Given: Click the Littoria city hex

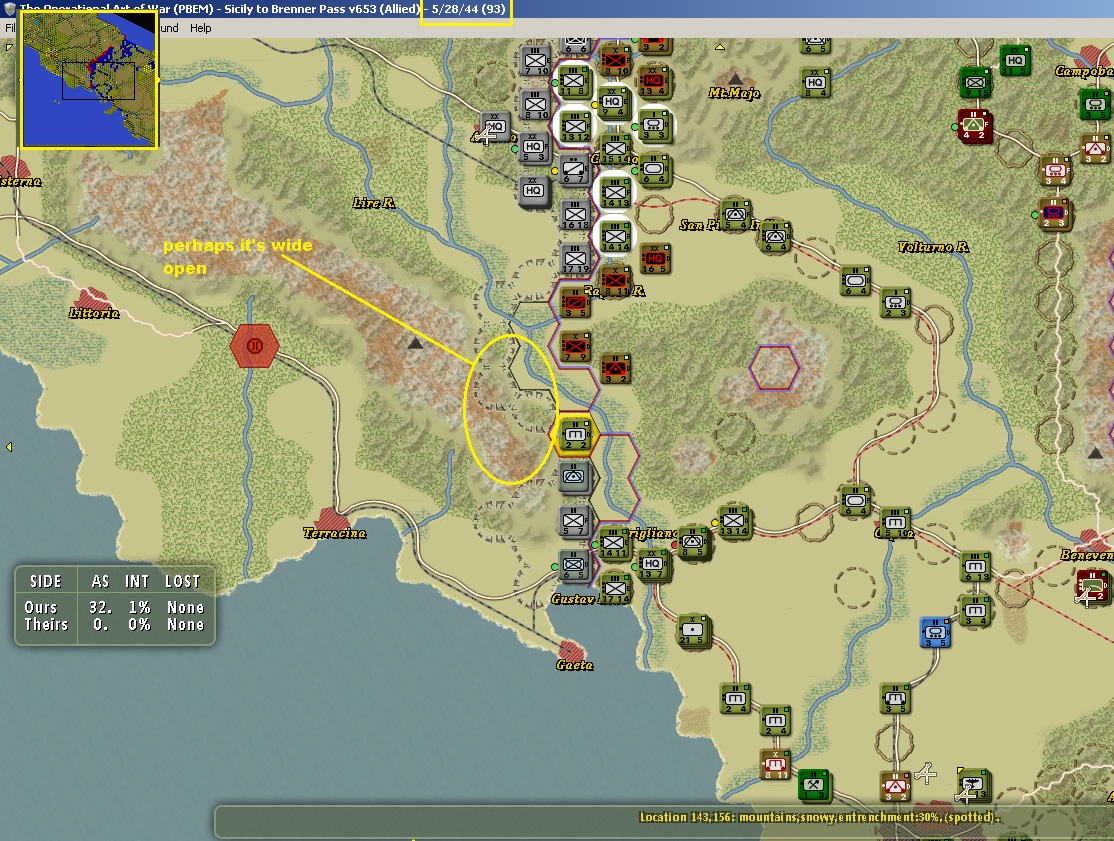Looking at the screenshot, I should coord(90,299).
